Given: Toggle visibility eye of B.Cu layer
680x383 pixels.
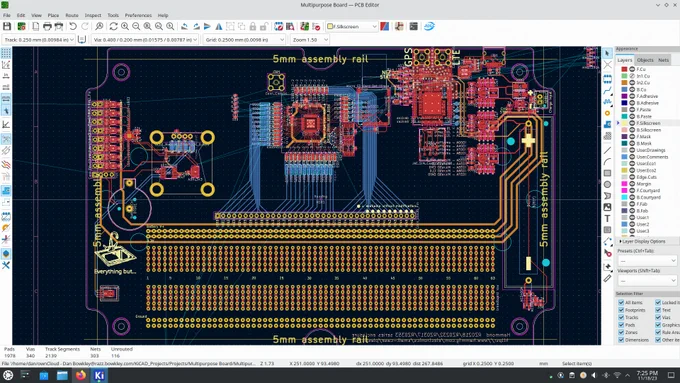Looking at the screenshot, I should click(632, 89).
